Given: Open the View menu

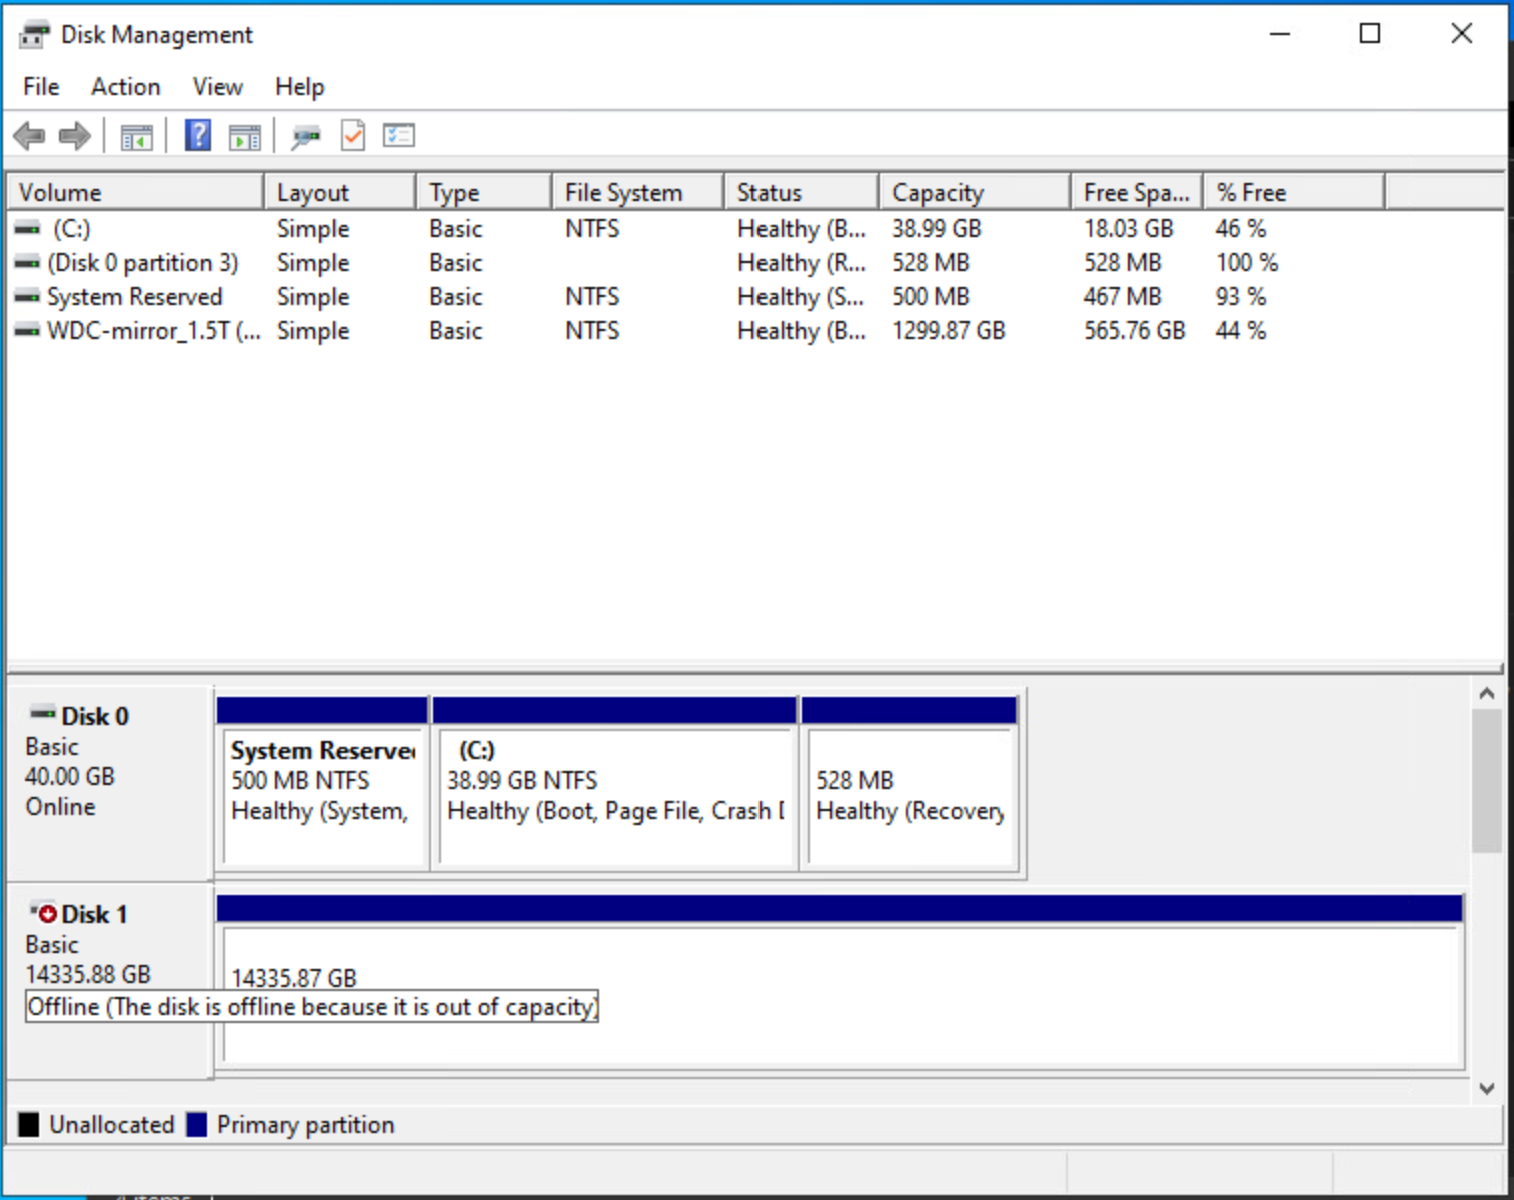Looking at the screenshot, I should coord(217,87).
